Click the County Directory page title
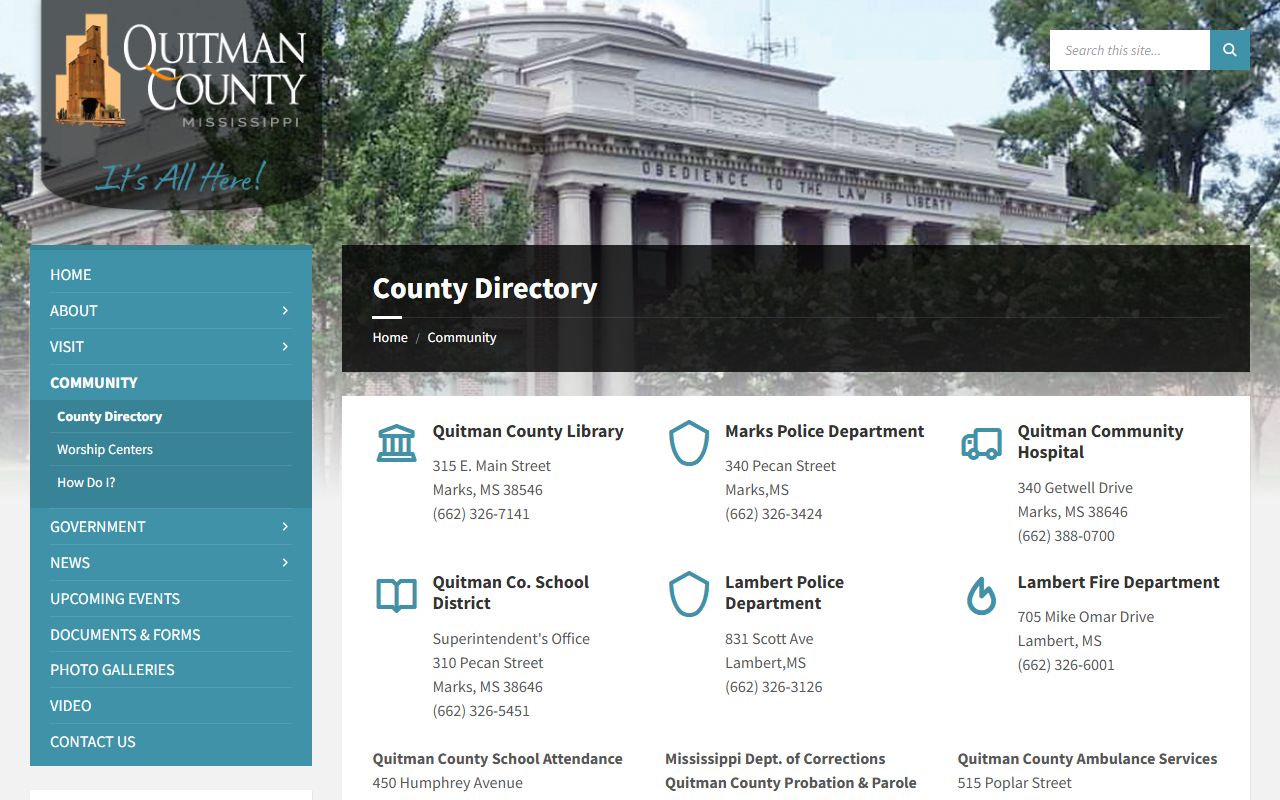Screen dimensions: 1280x800 tap(485, 288)
